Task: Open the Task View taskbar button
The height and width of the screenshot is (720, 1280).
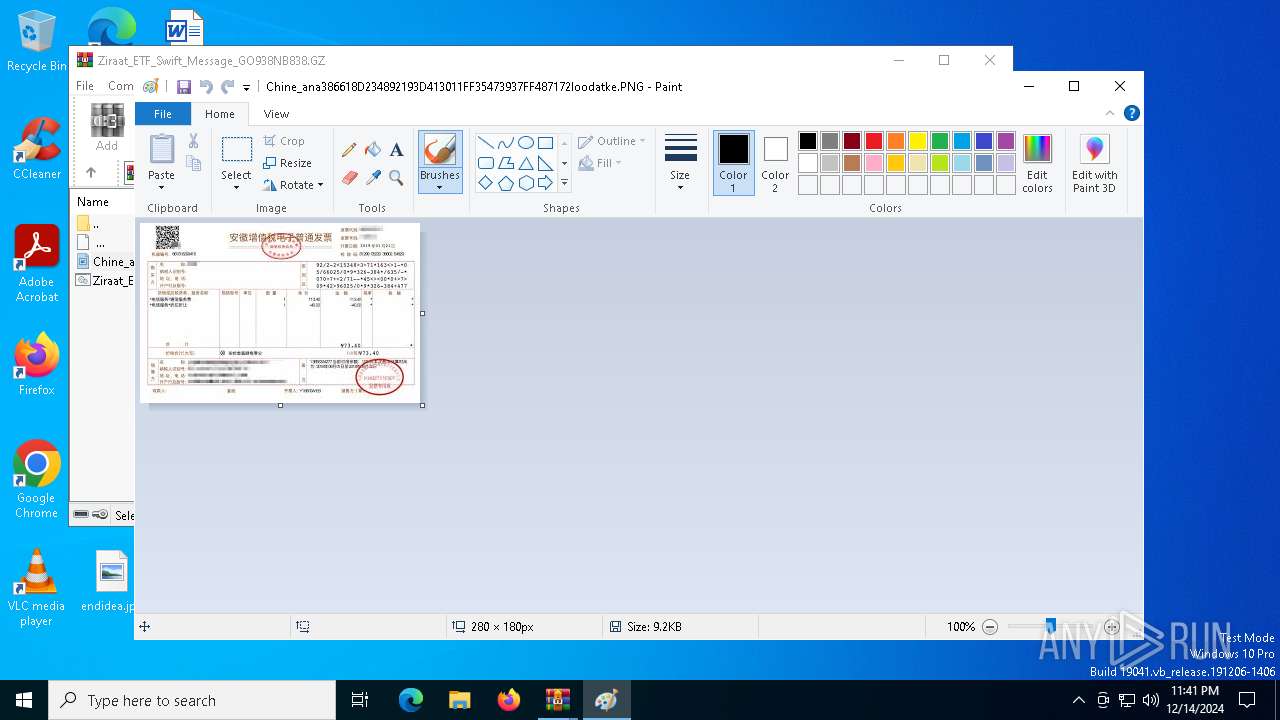Action: coord(361,700)
